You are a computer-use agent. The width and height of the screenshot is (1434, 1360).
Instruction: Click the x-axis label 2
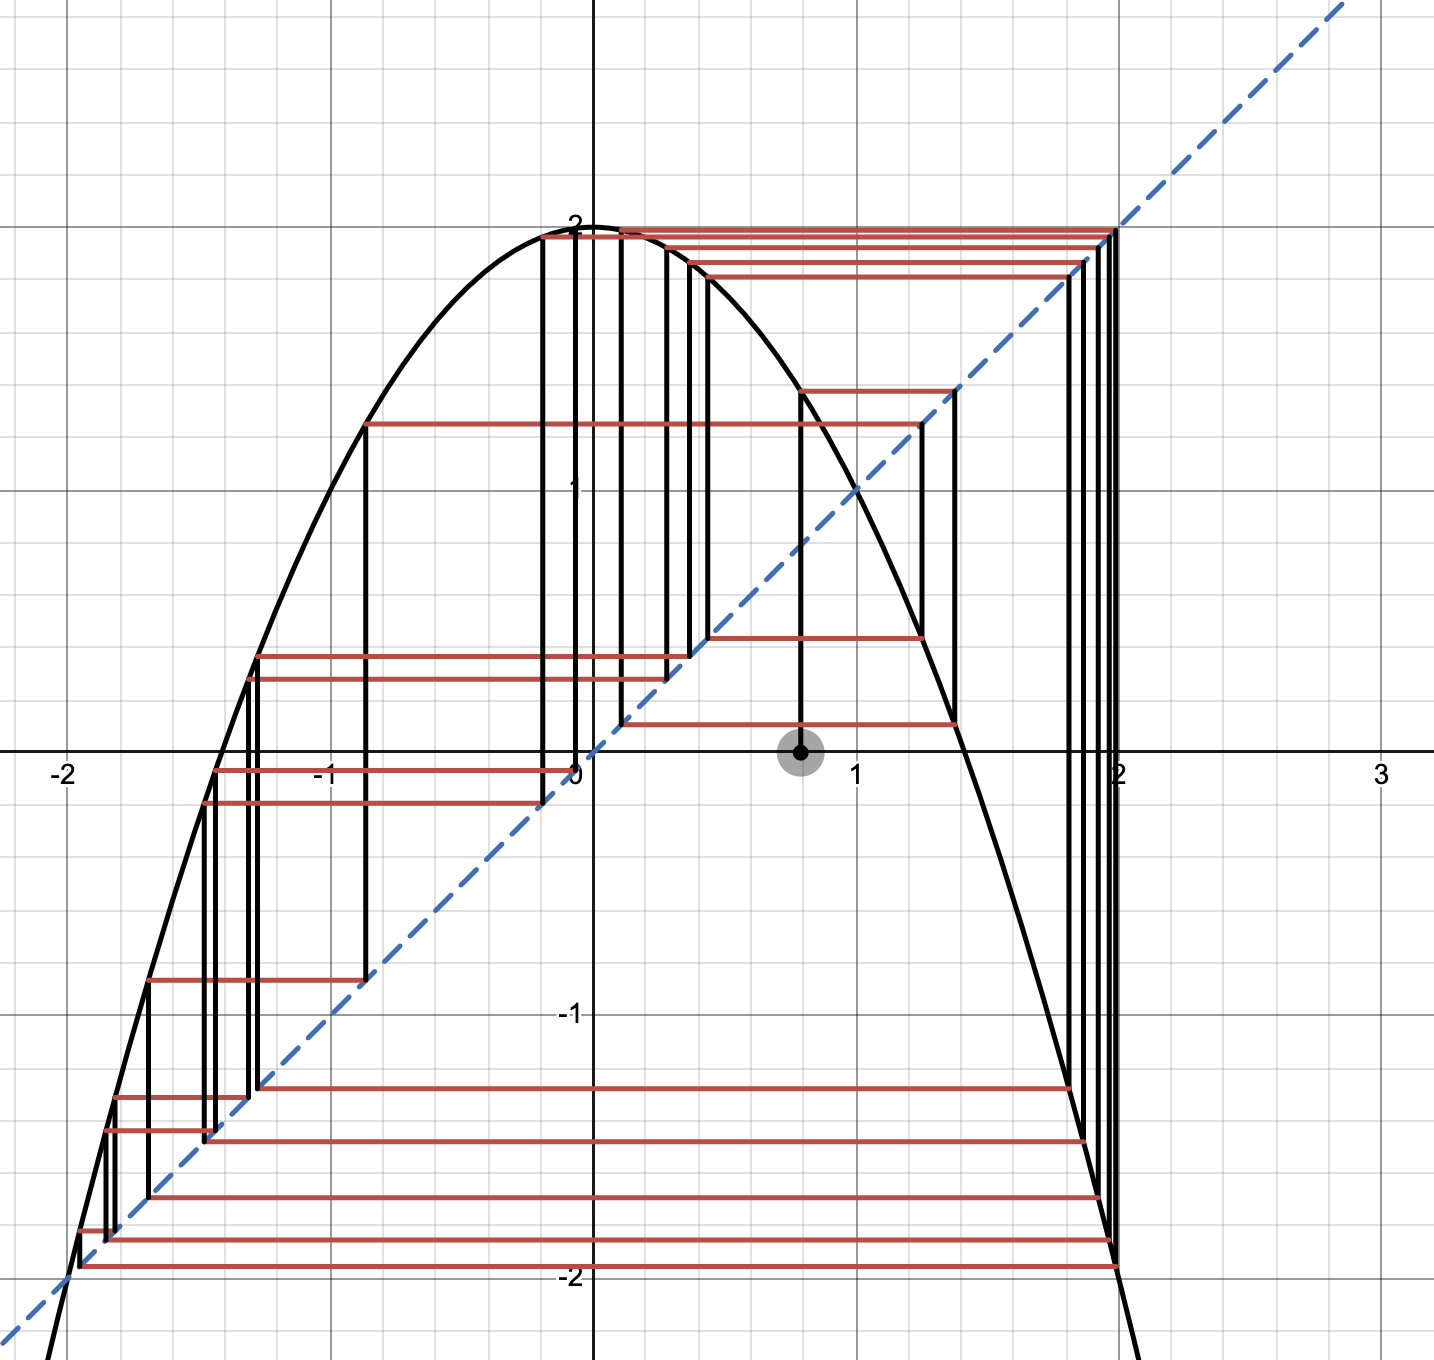1119,774
